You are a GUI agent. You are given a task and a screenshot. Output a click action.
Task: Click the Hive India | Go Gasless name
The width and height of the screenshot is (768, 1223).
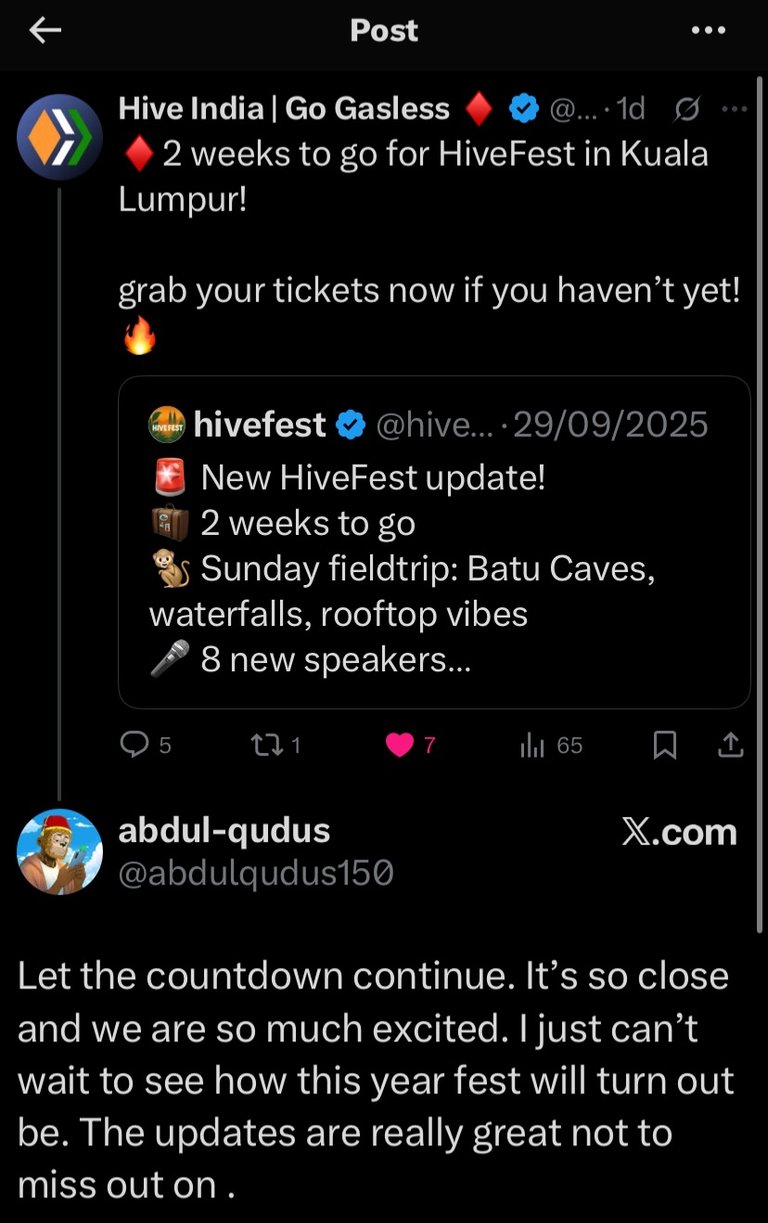[x=284, y=108]
